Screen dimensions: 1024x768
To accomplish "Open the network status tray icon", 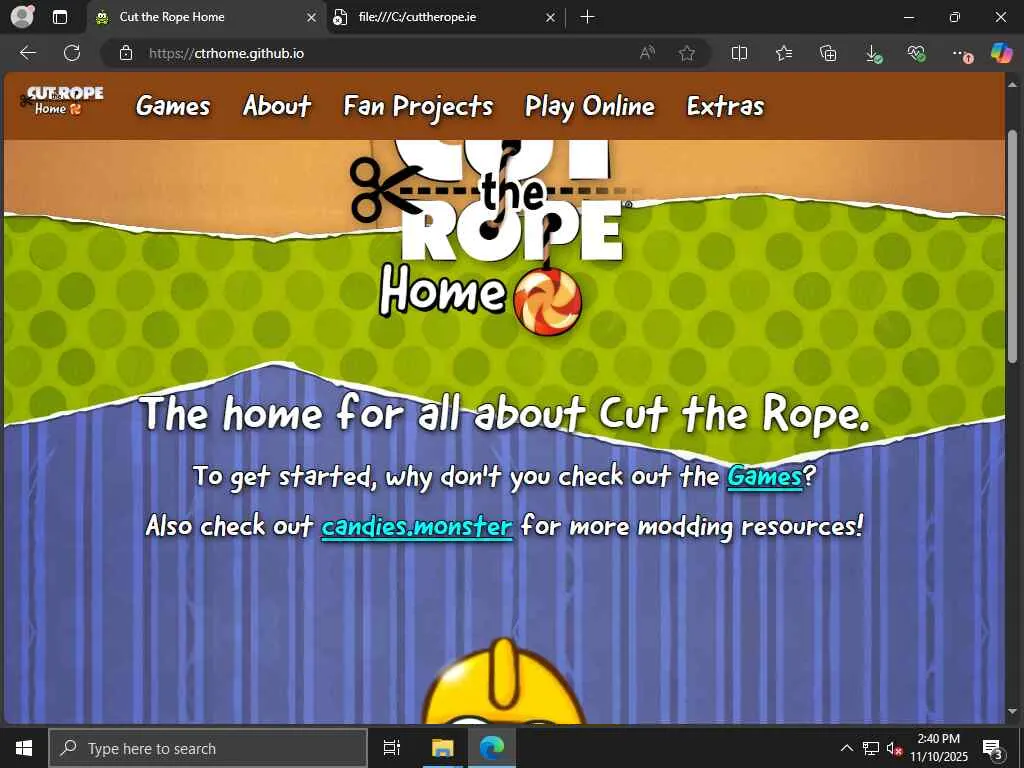I will tap(871, 748).
